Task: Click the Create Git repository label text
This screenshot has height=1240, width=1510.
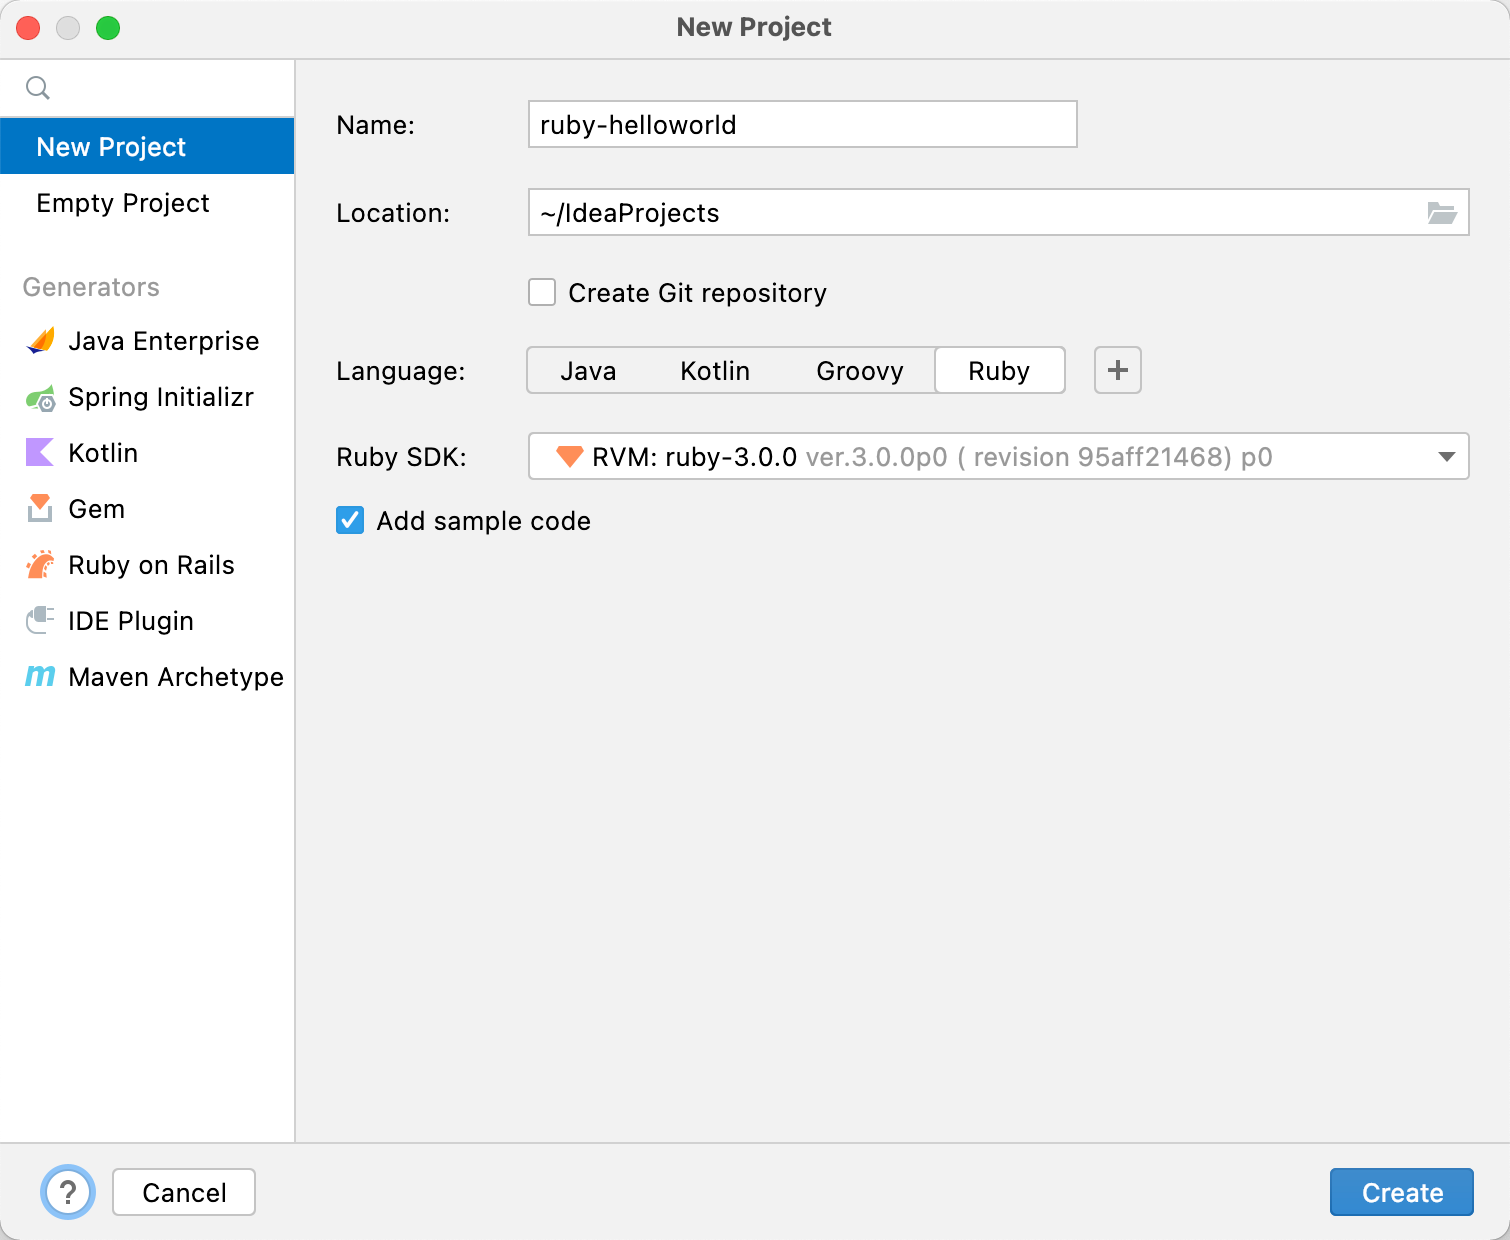Action: [x=697, y=293]
